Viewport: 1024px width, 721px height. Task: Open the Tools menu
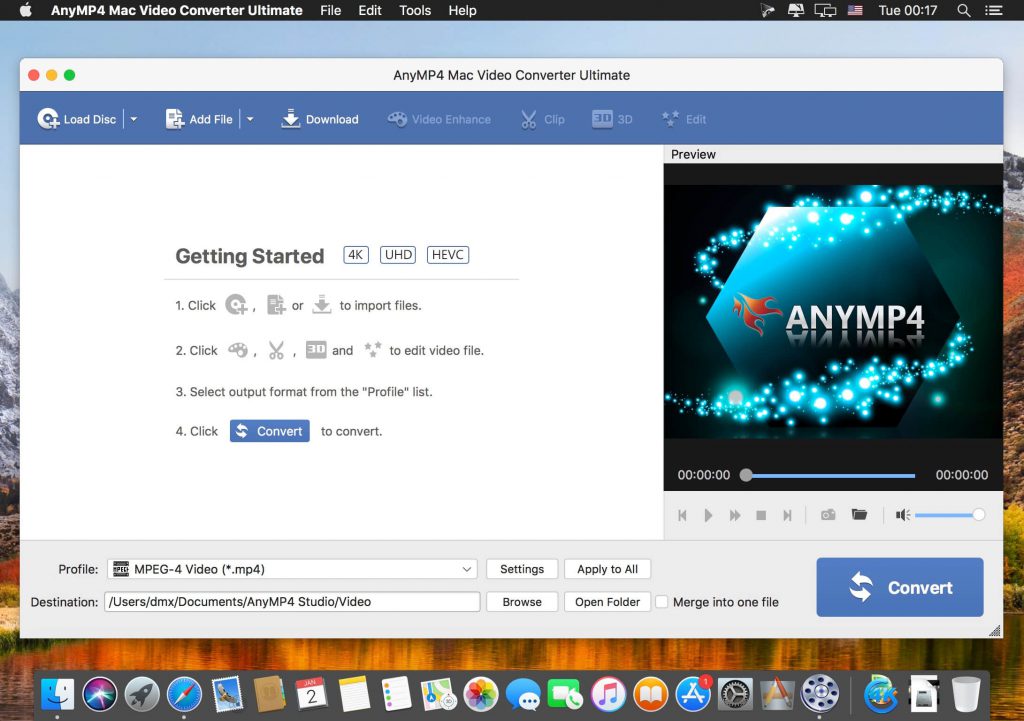pyautogui.click(x=414, y=10)
